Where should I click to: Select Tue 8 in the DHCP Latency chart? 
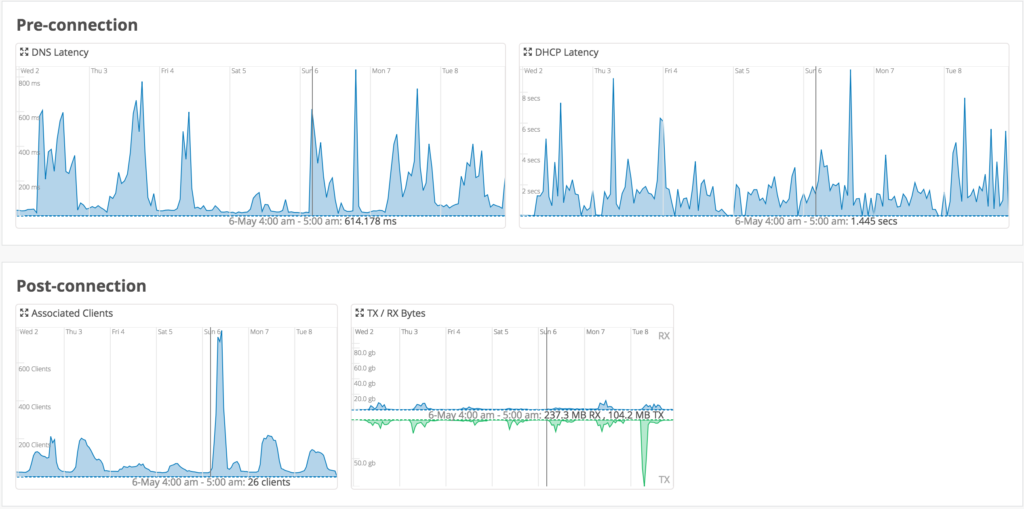coord(953,71)
